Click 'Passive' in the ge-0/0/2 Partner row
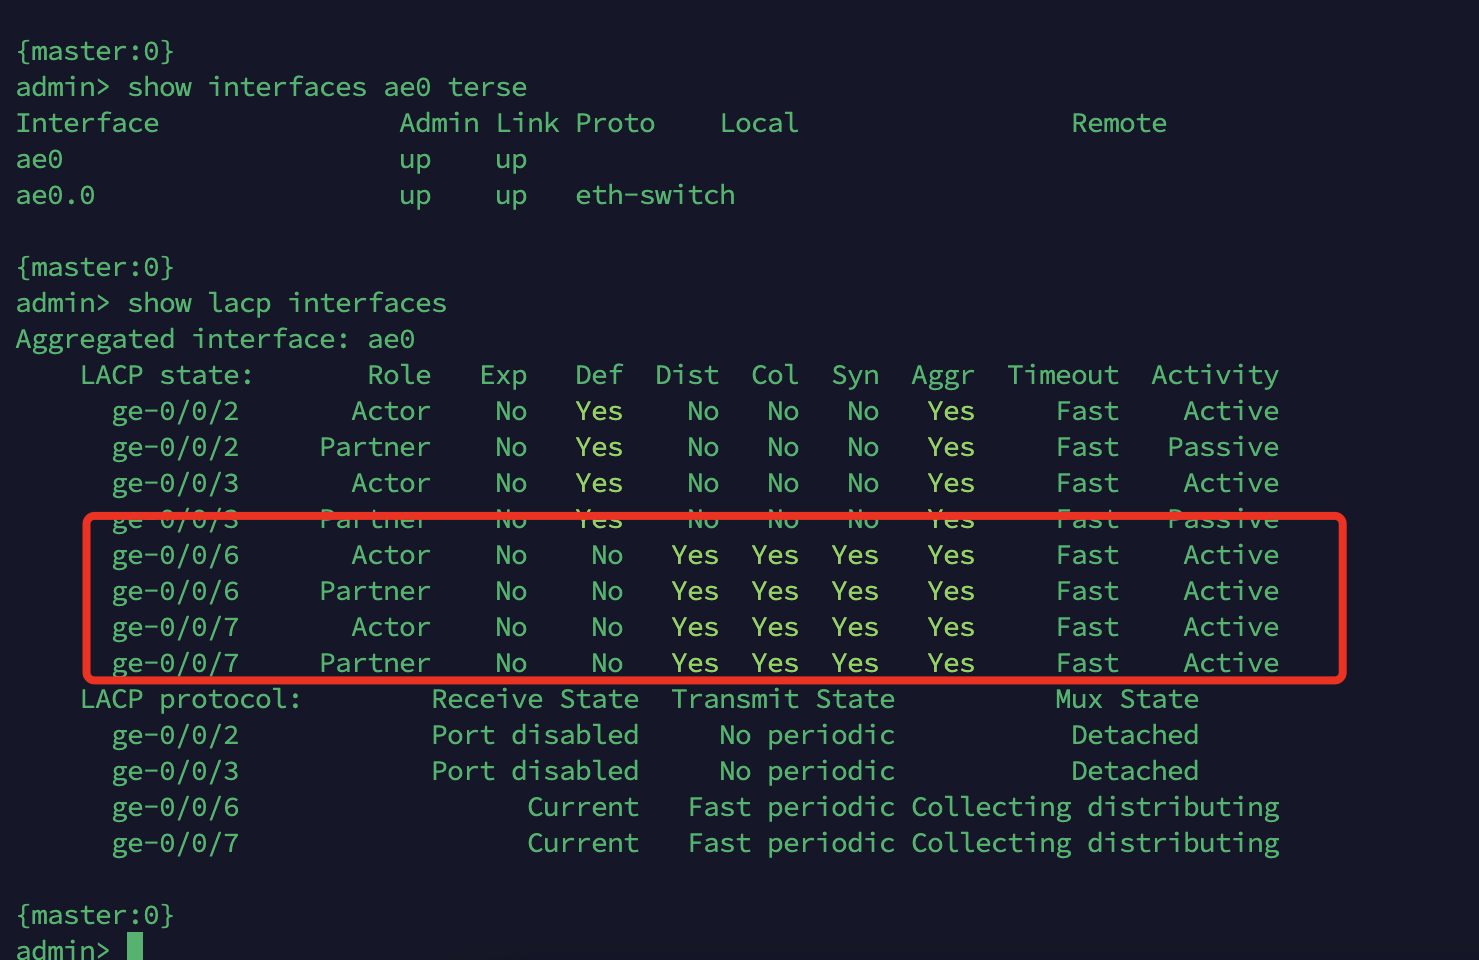 (1223, 448)
